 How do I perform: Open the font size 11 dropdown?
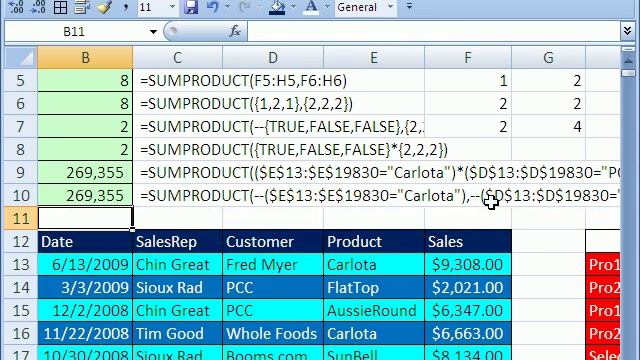pos(172,7)
